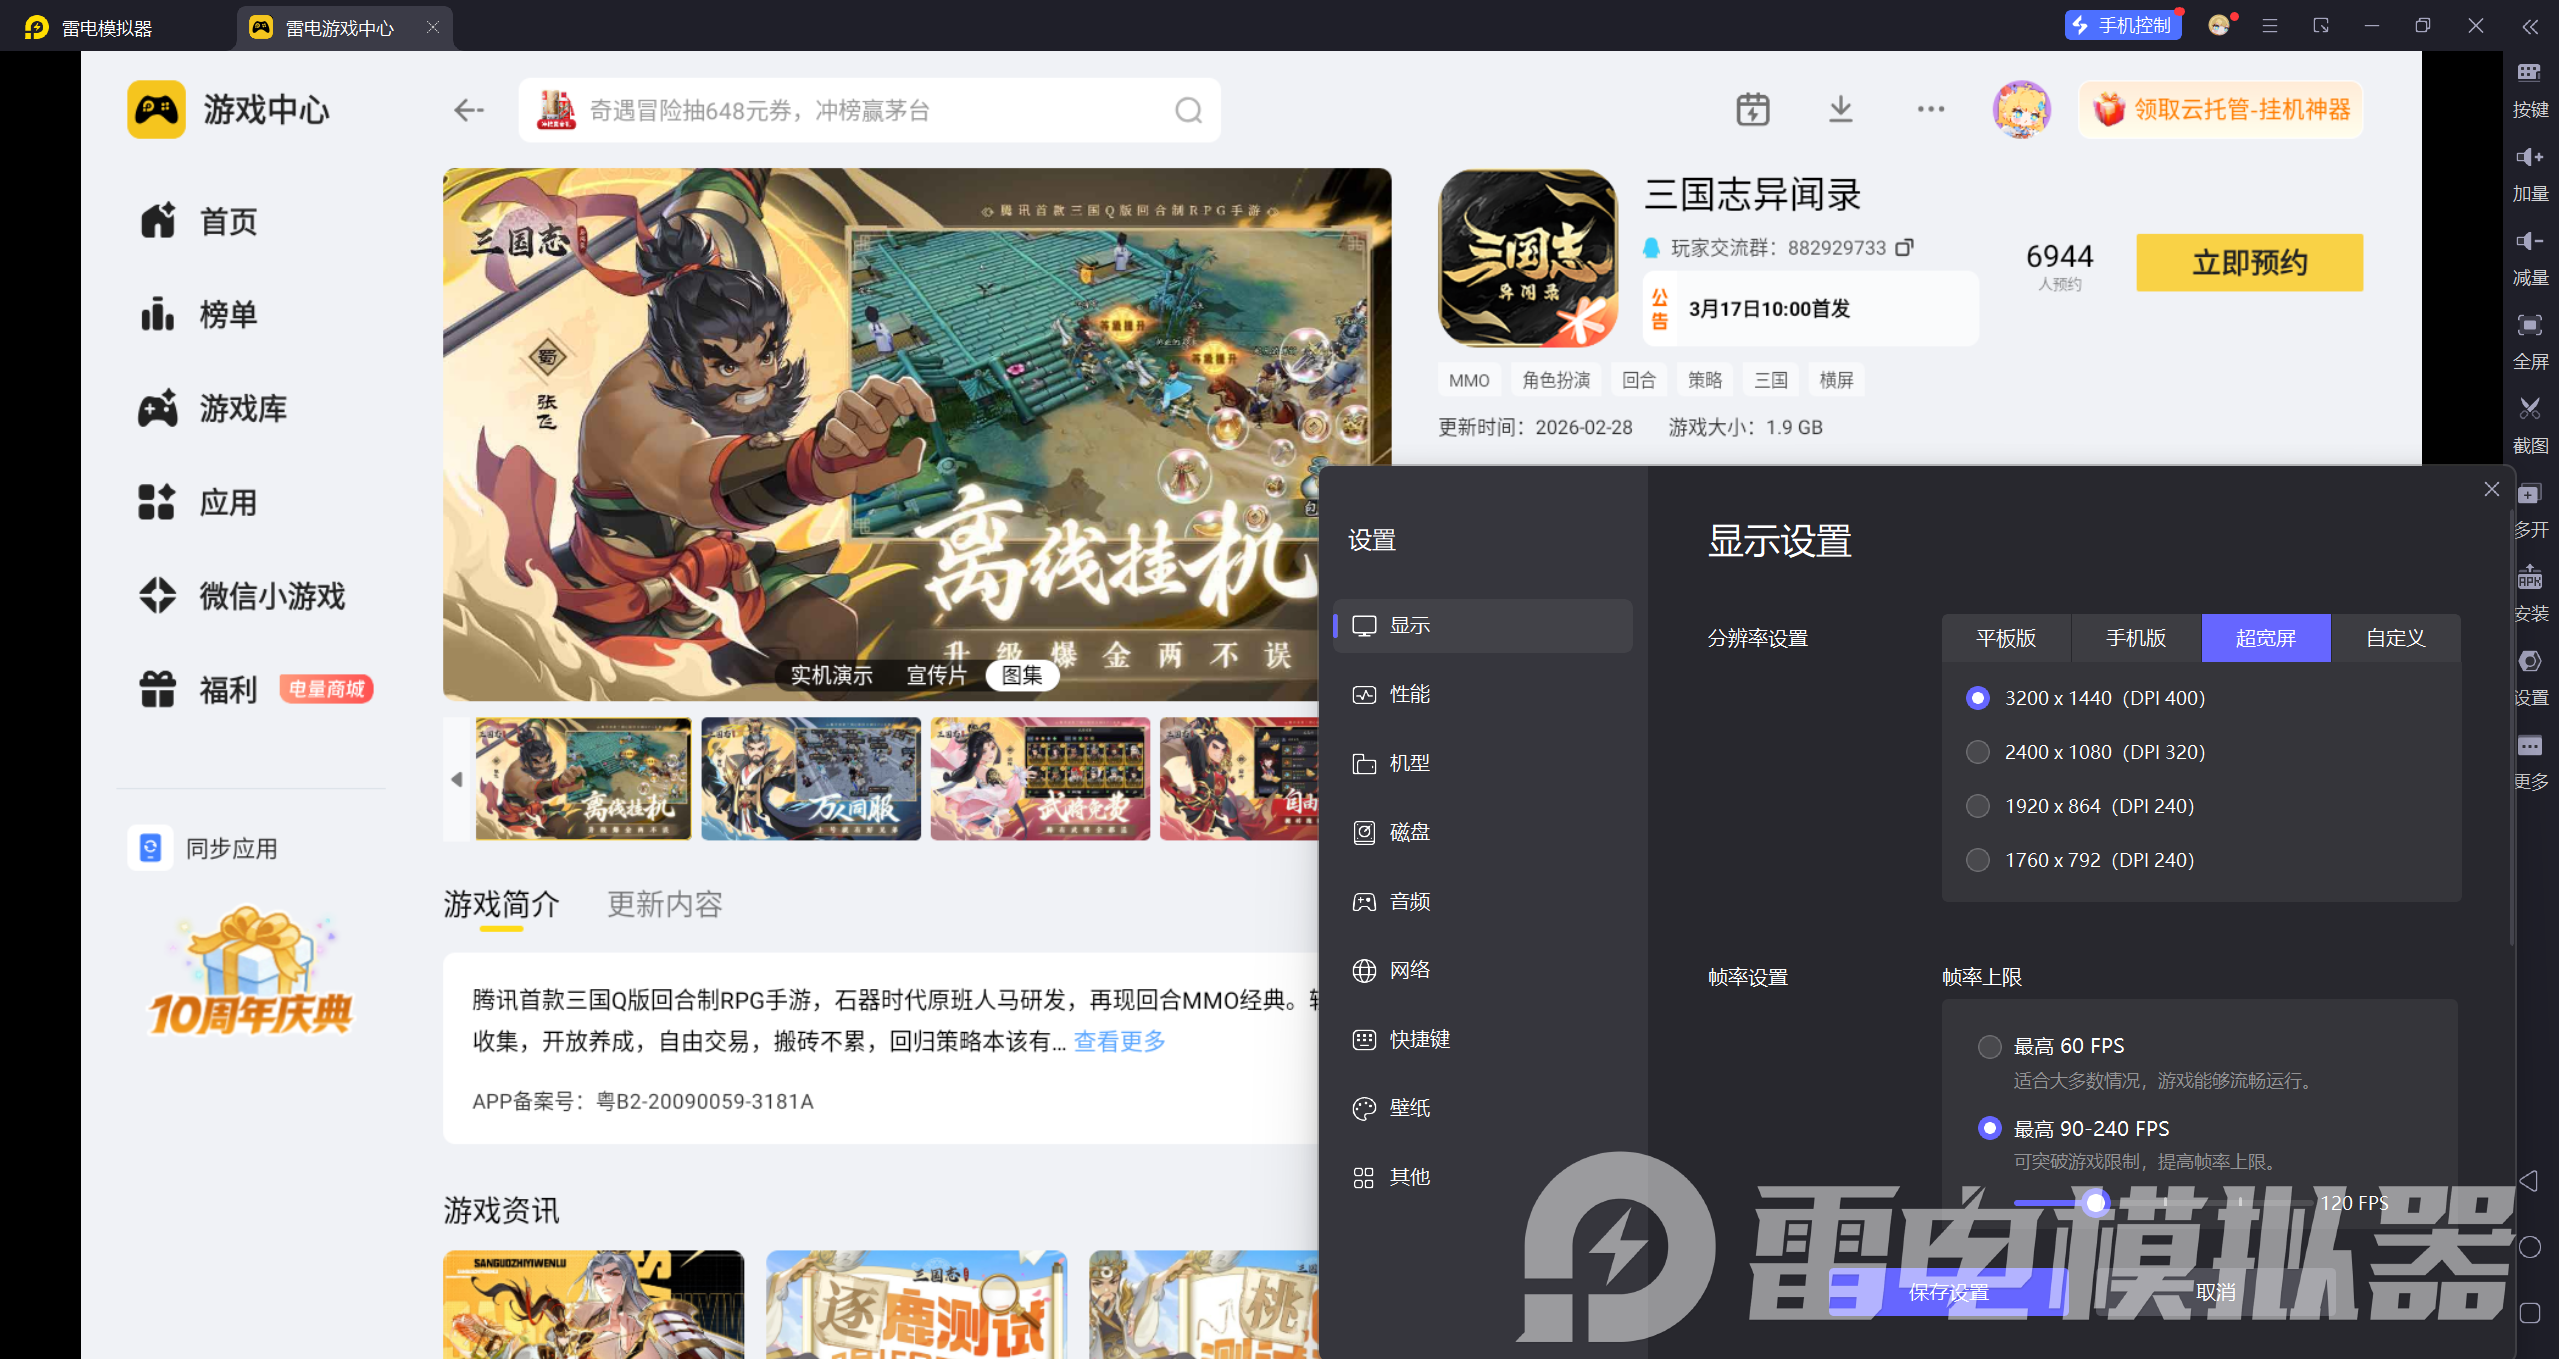Click the screenshot scissors (截图) icon
This screenshot has width=2559, height=1359.
click(2529, 409)
